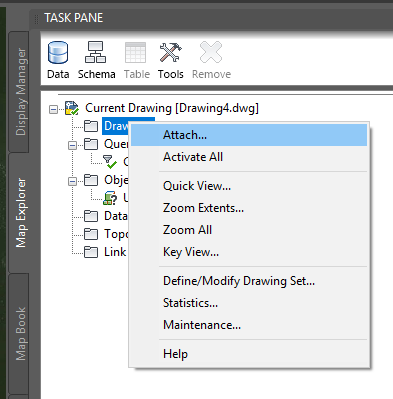This screenshot has width=393, height=399.
Task: Choose Maintenance... in context menu
Action: (x=249, y=325)
